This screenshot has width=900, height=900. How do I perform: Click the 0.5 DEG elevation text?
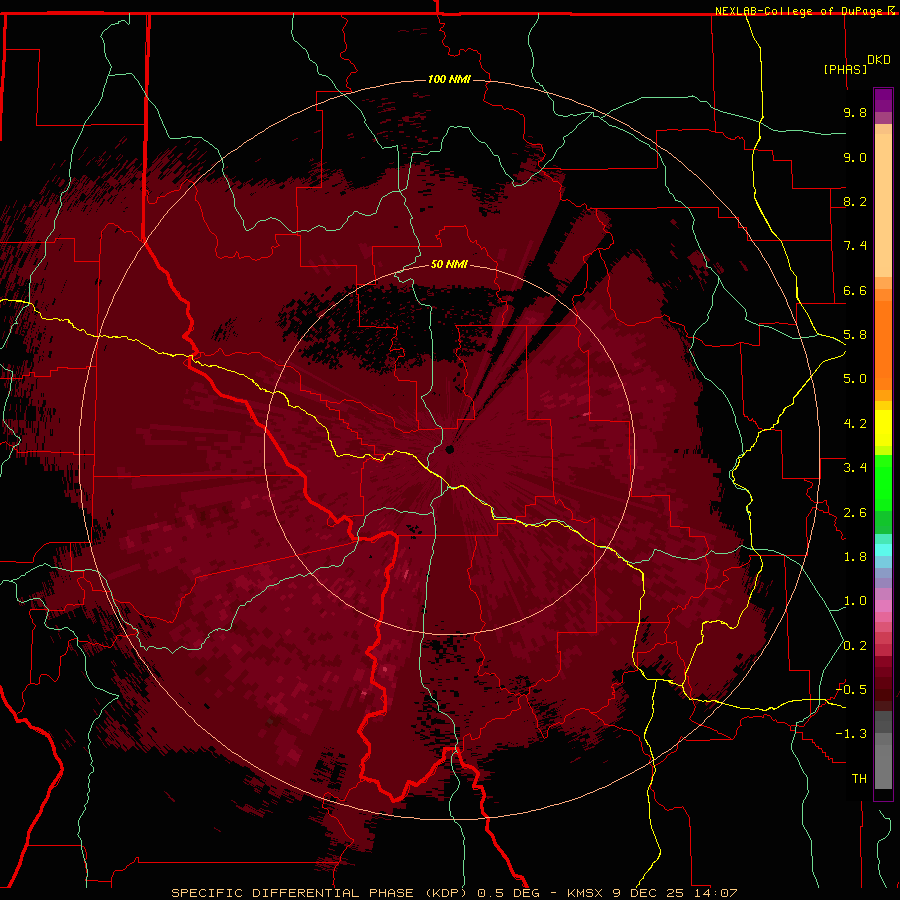point(509,893)
